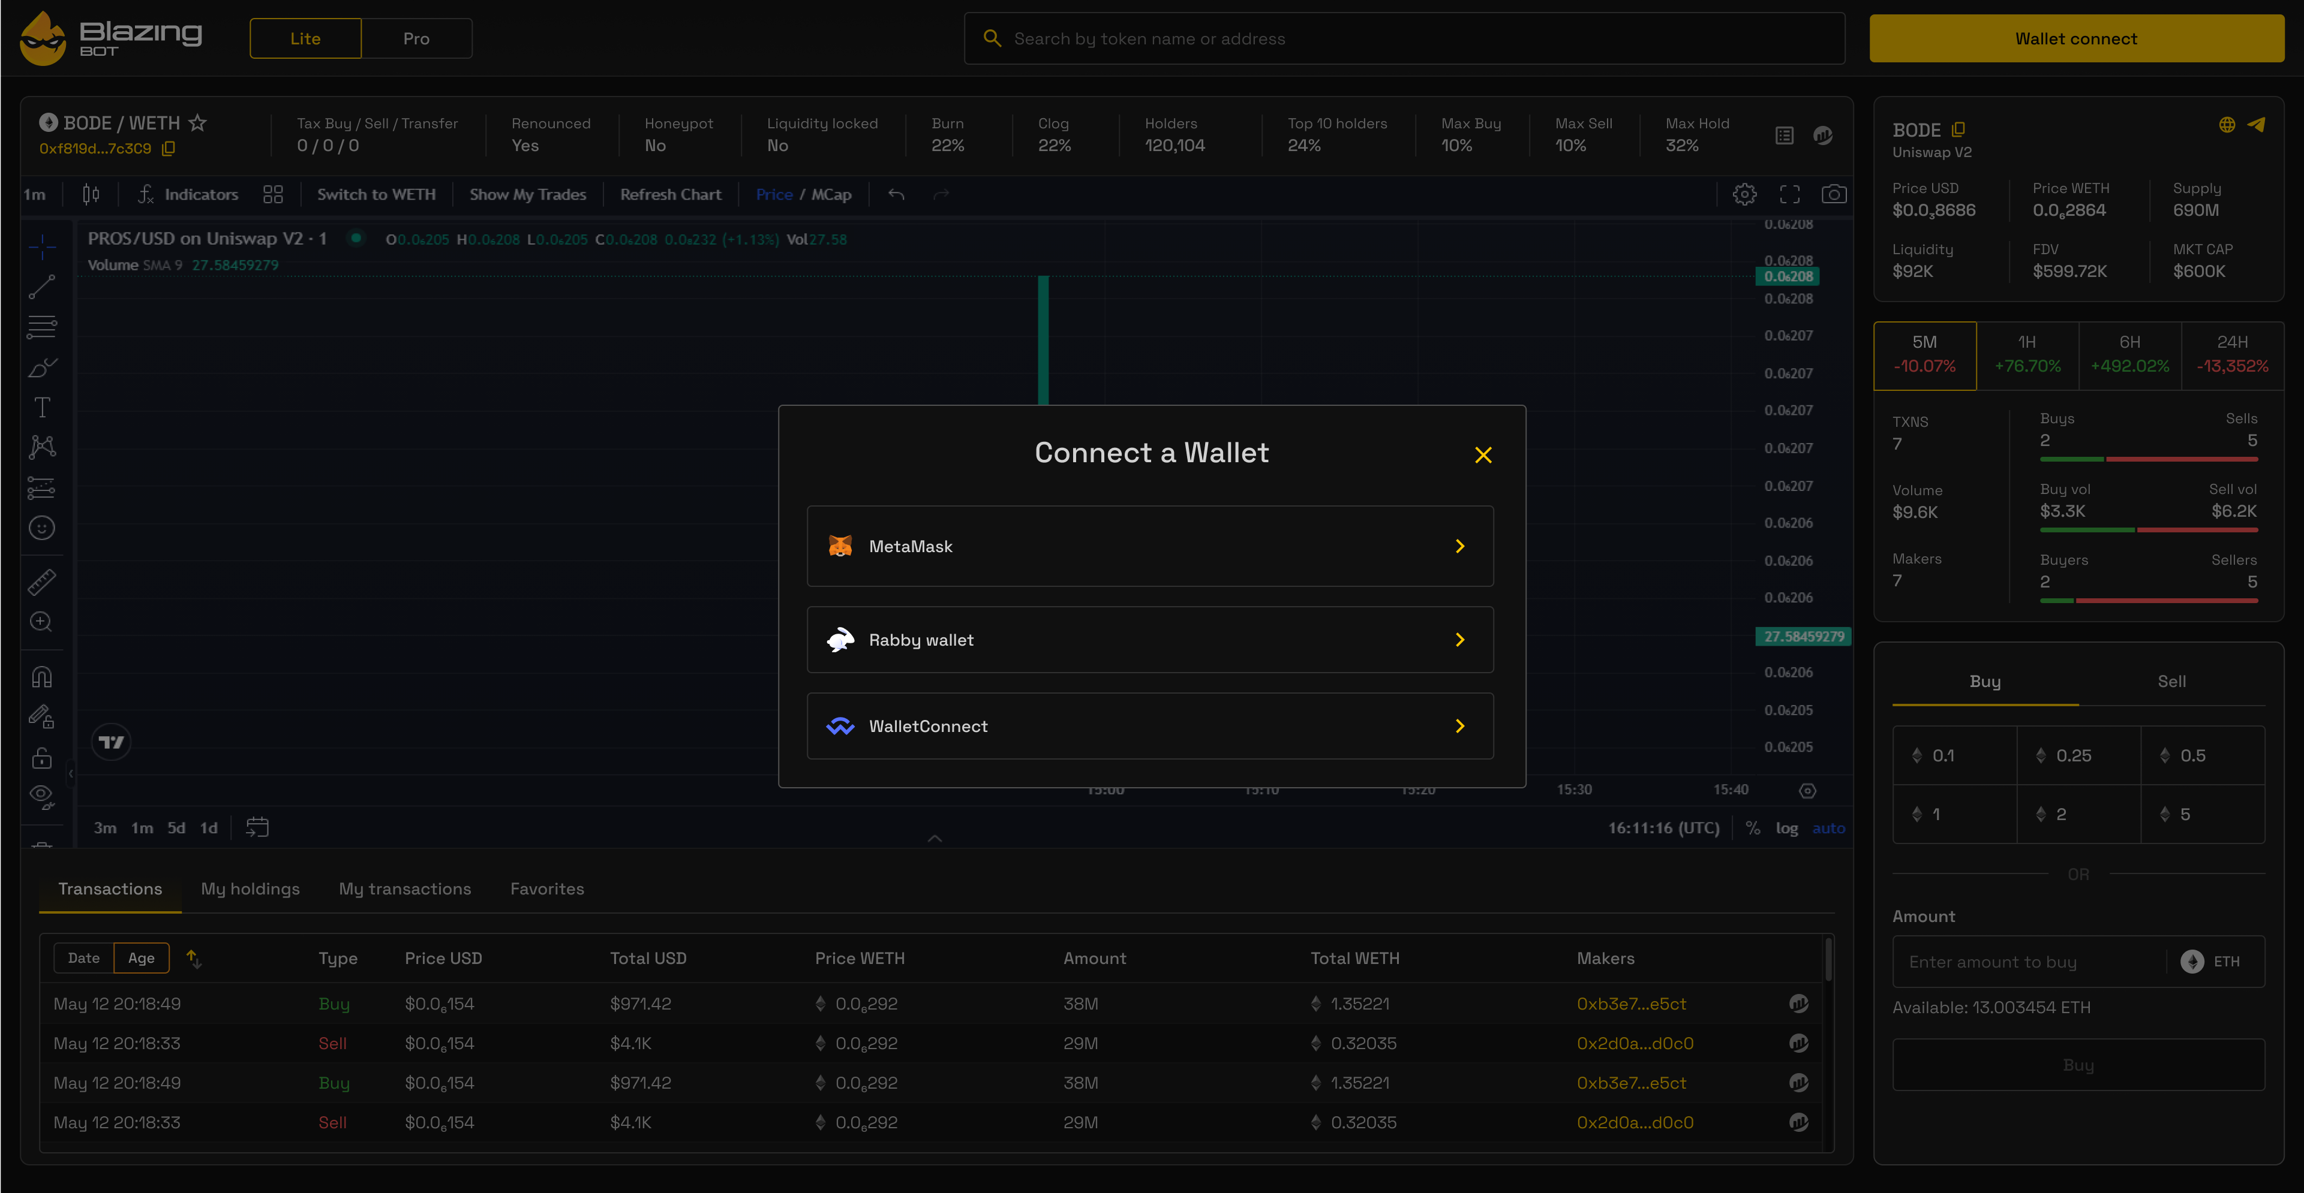Toggle Date display in transactions table
Screen dimensions: 2304x1193
coord(84,958)
